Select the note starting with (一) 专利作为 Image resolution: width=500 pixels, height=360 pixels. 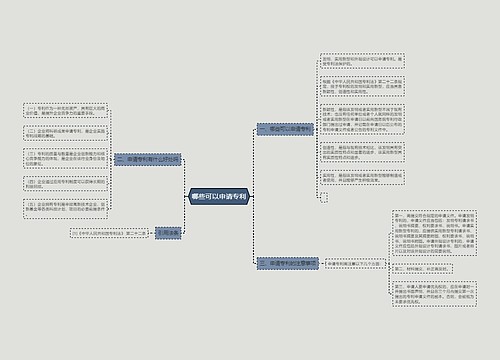[x=65, y=111]
